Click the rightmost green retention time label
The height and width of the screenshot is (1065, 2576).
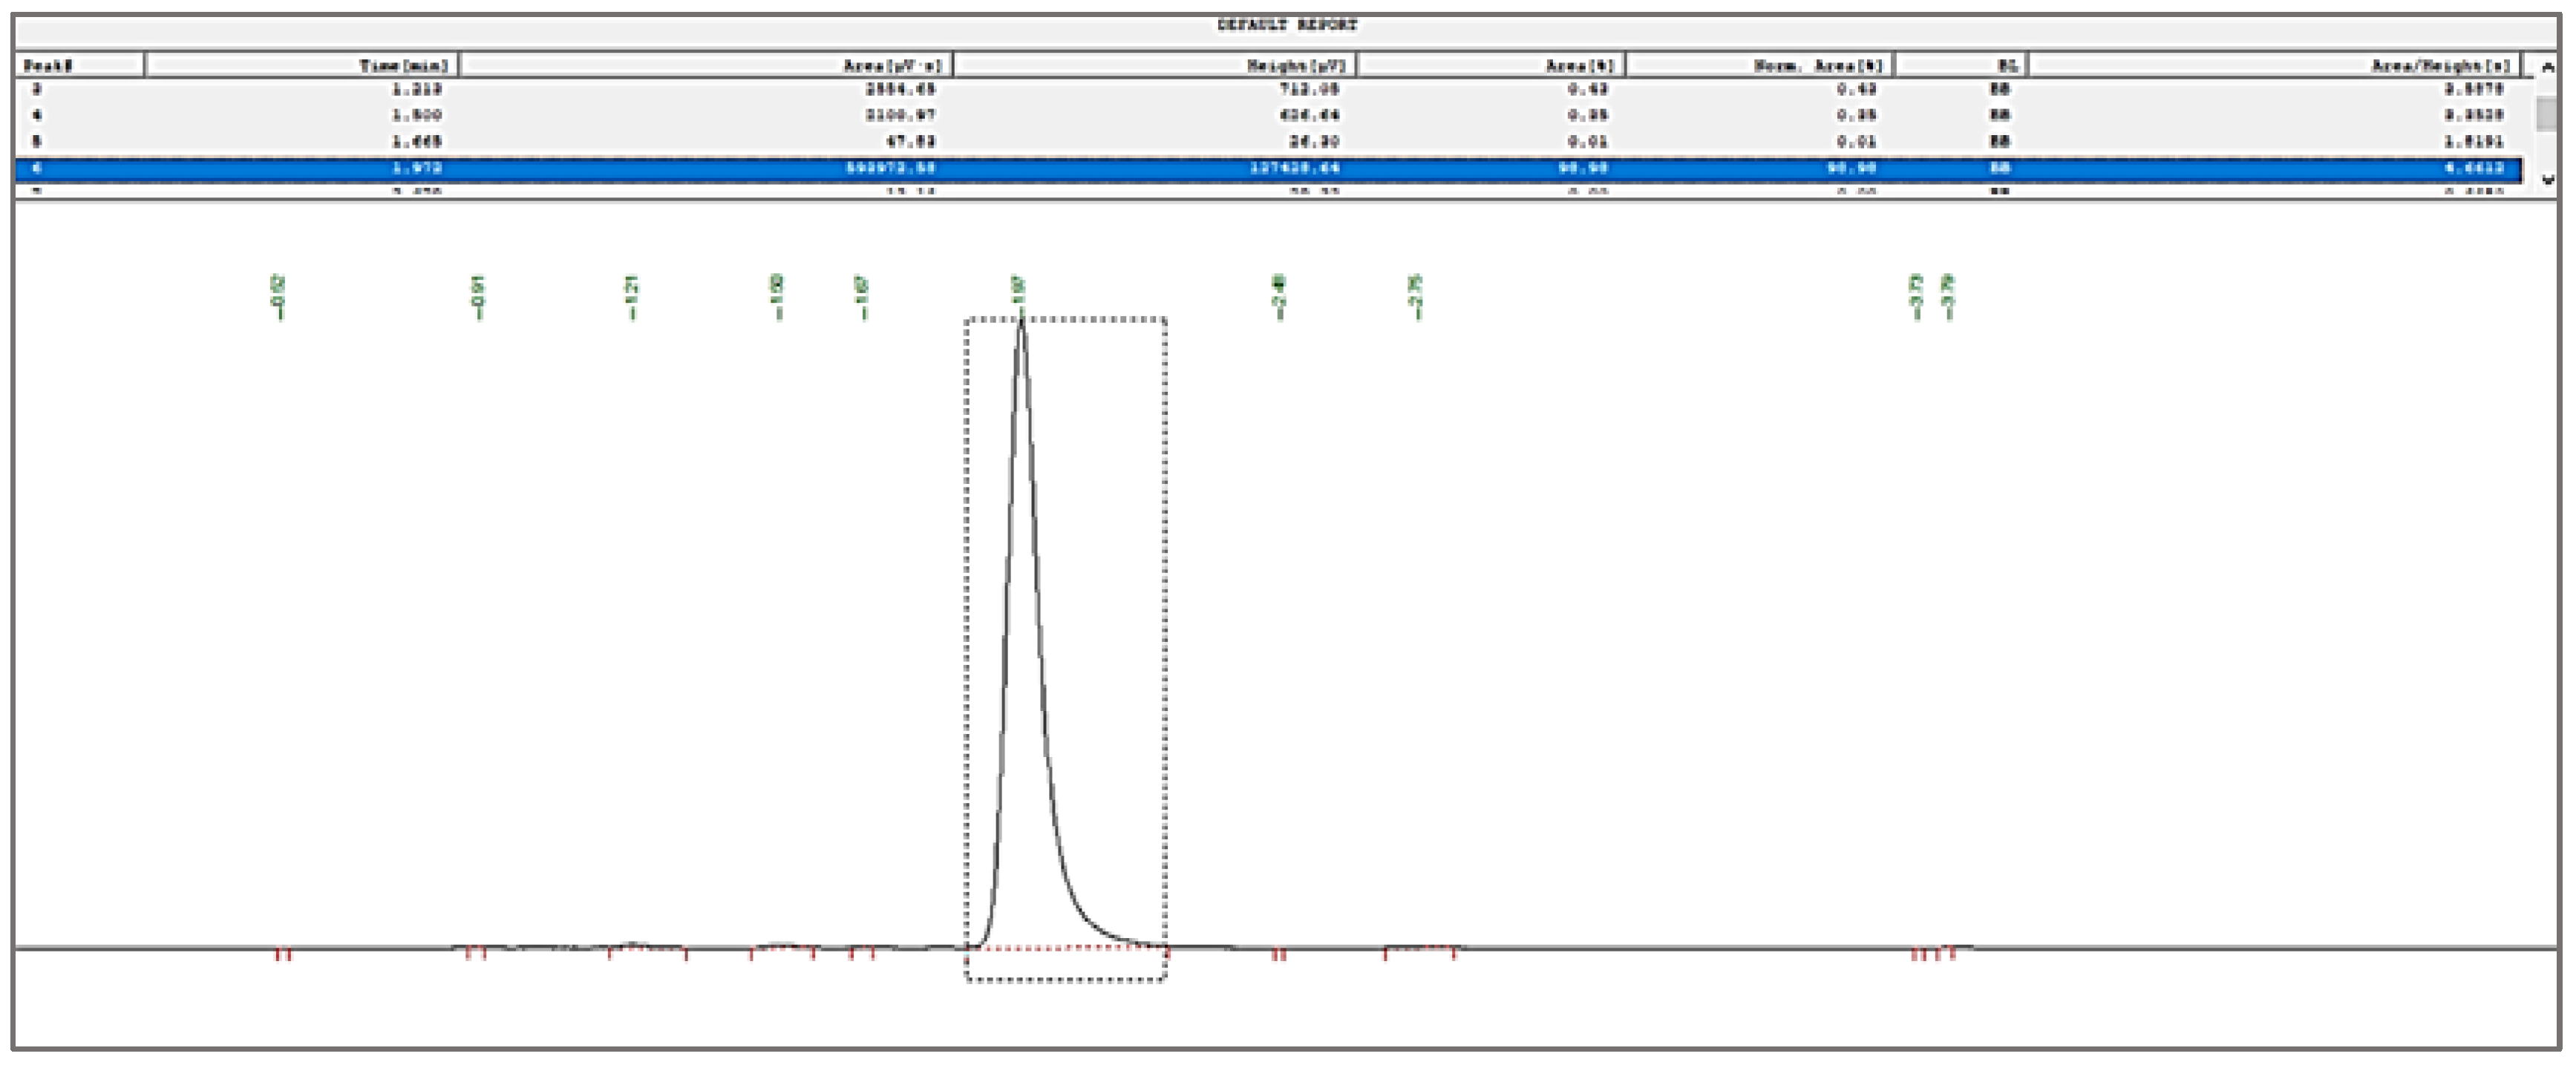[1948, 297]
